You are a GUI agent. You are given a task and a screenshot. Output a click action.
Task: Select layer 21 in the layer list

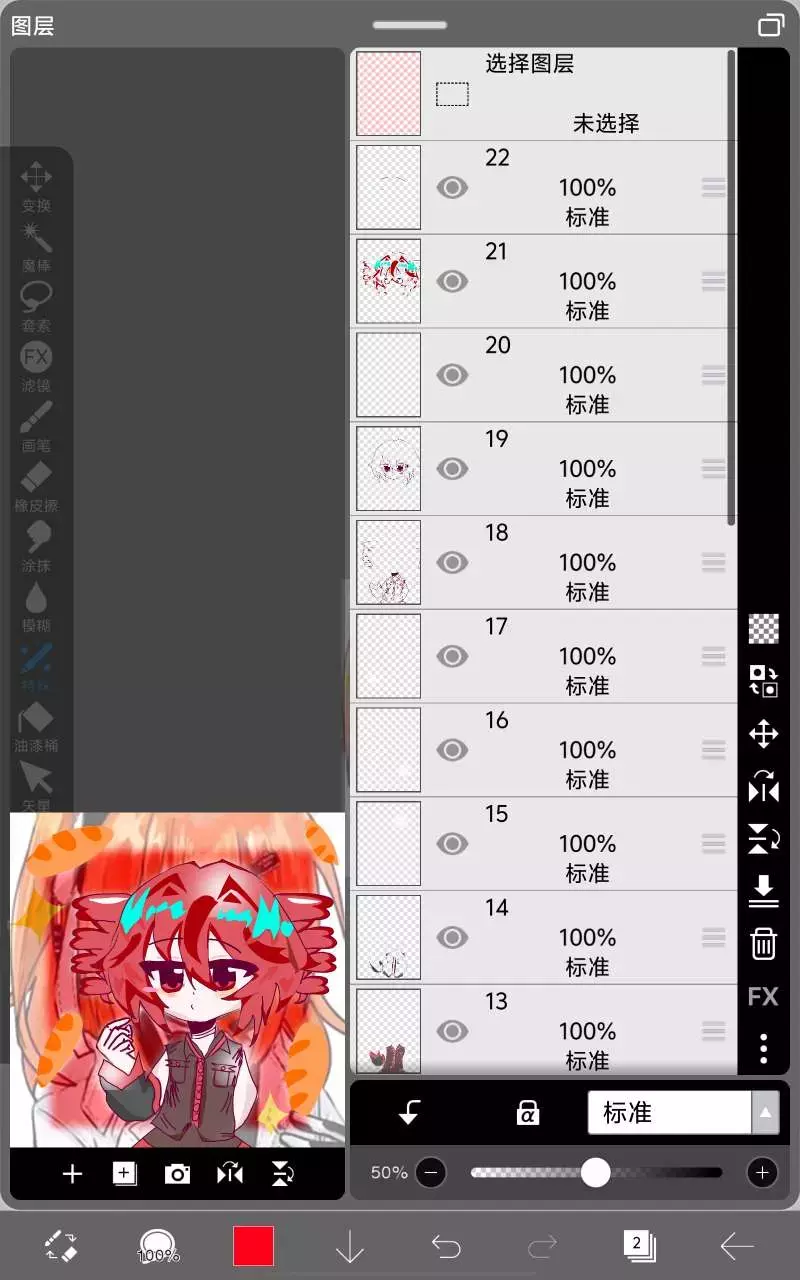(x=543, y=281)
